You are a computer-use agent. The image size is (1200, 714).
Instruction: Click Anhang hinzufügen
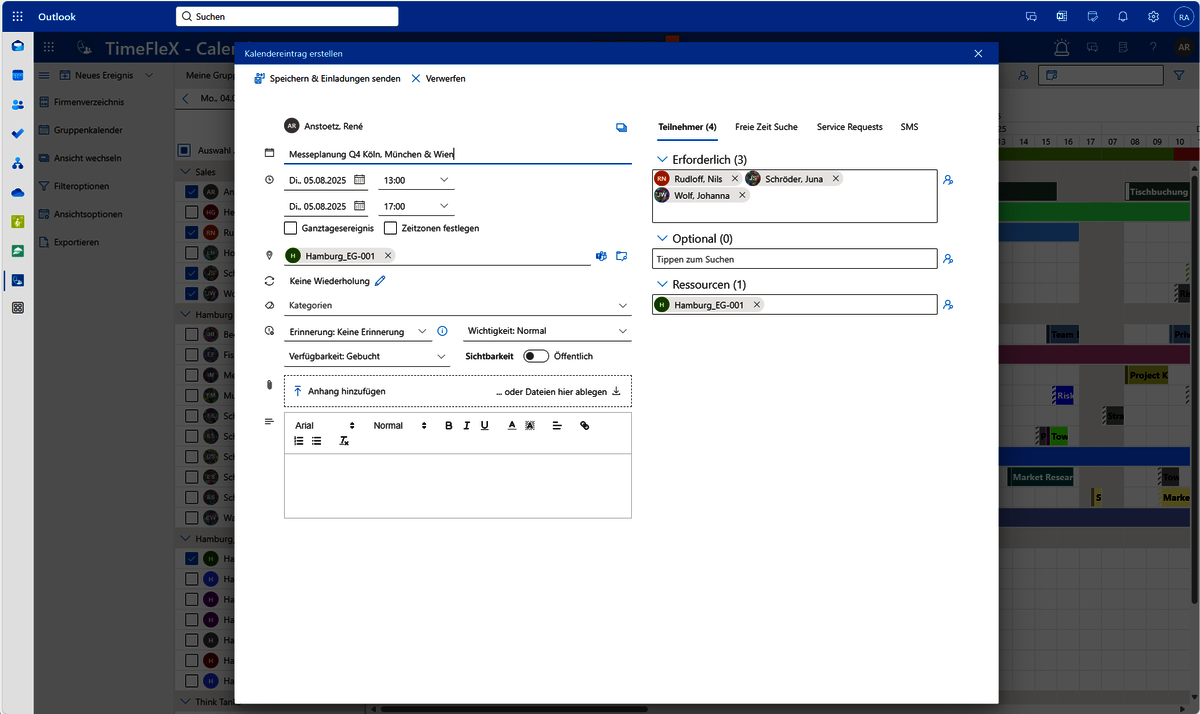pos(339,392)
